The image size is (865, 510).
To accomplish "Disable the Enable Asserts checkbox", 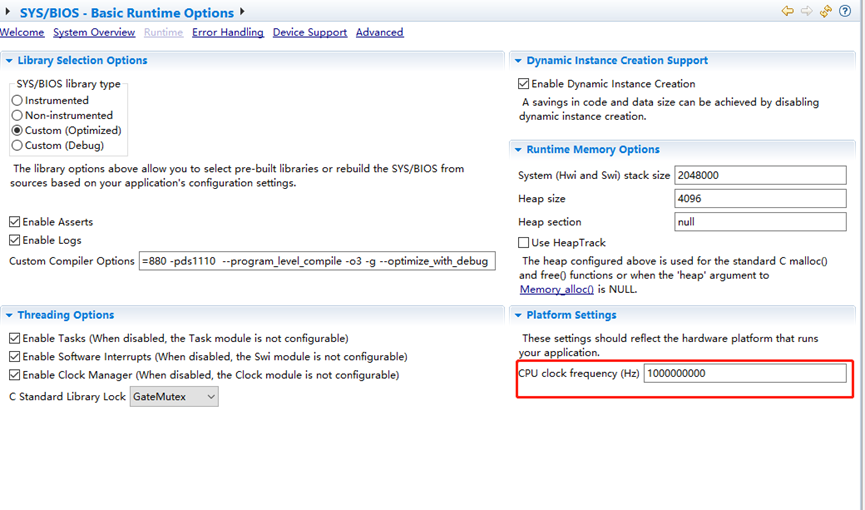I will coord(15,222).
